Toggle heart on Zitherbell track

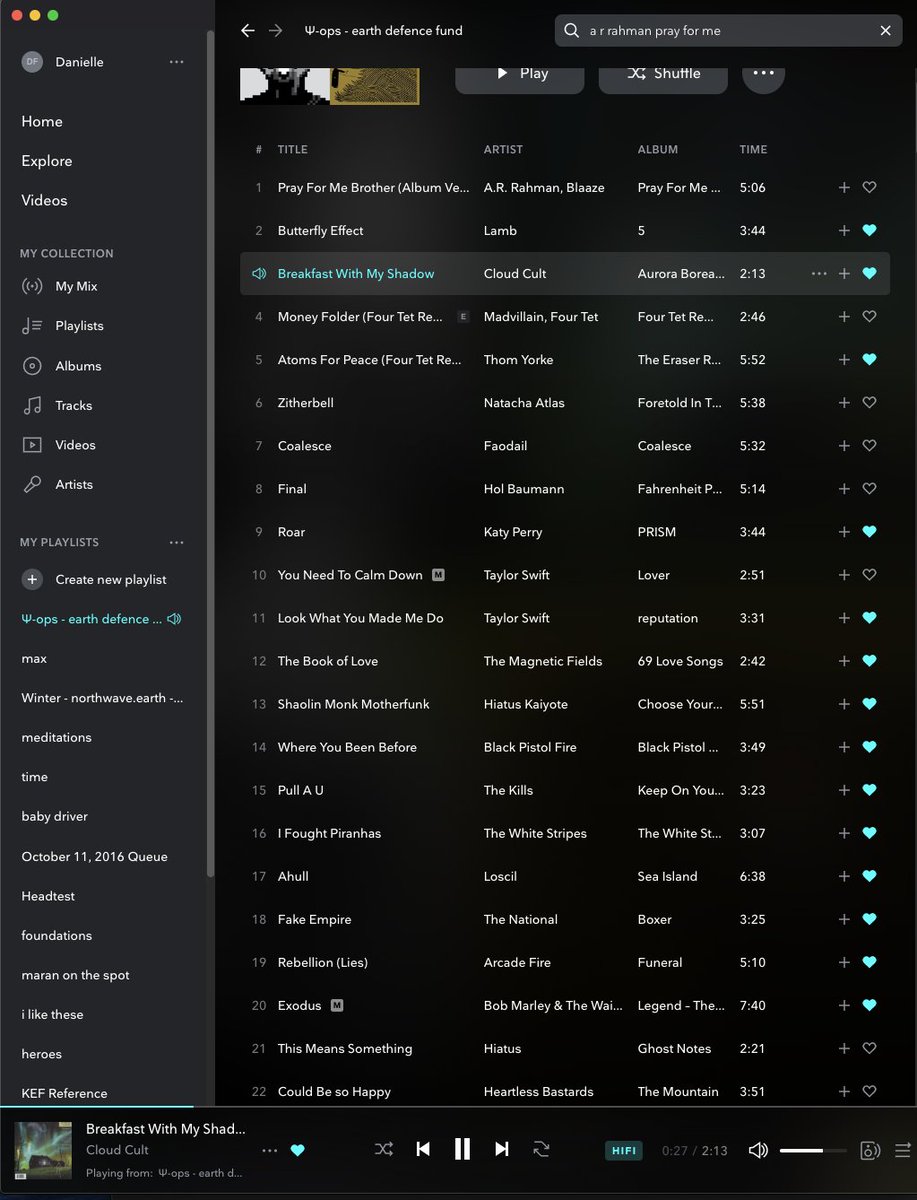click(869, 403)
